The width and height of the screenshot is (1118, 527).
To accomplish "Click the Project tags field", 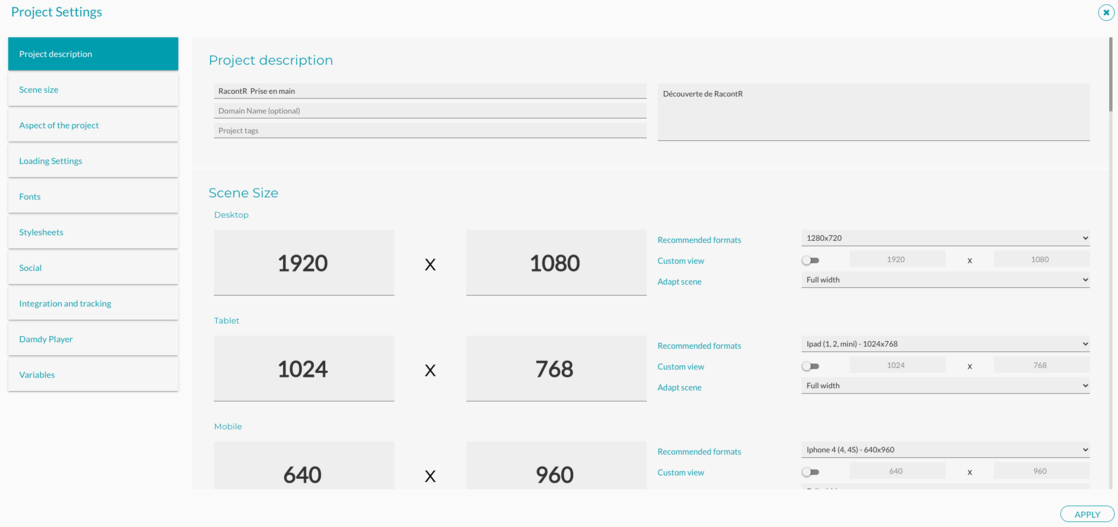I will pyautogui.click(x=430, y=131).
